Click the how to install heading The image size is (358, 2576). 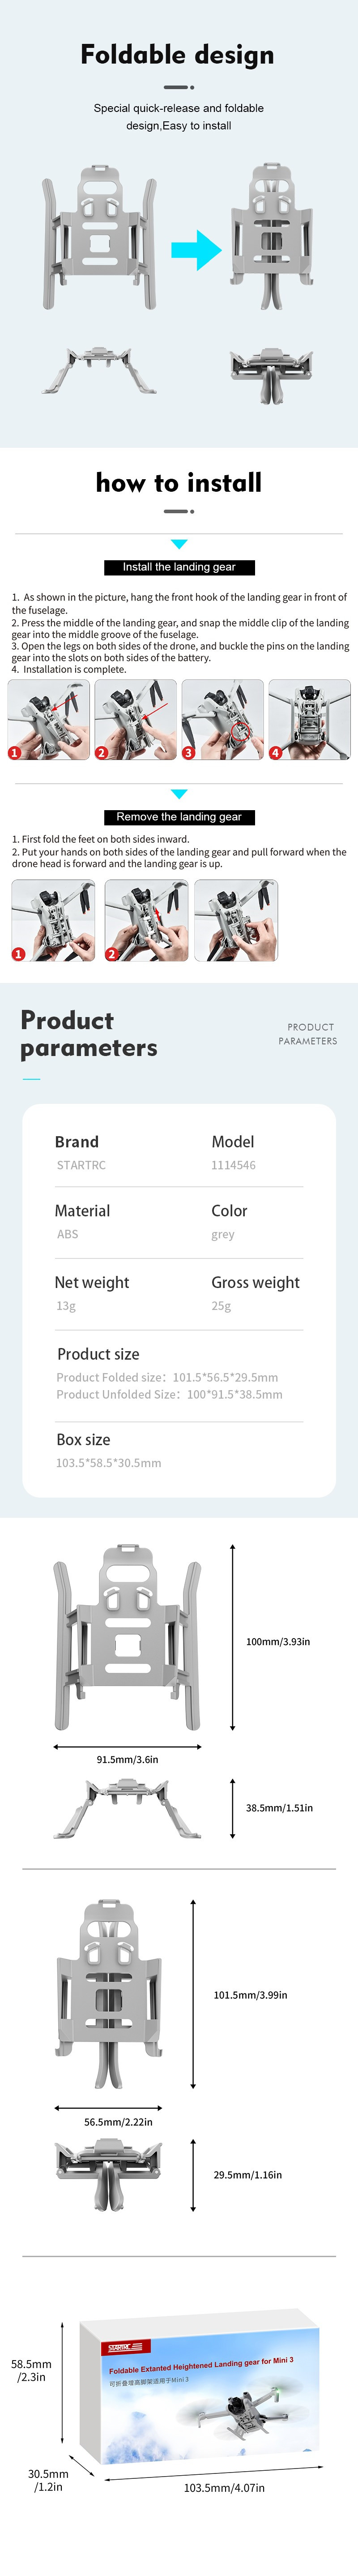(x=179, y=483)
